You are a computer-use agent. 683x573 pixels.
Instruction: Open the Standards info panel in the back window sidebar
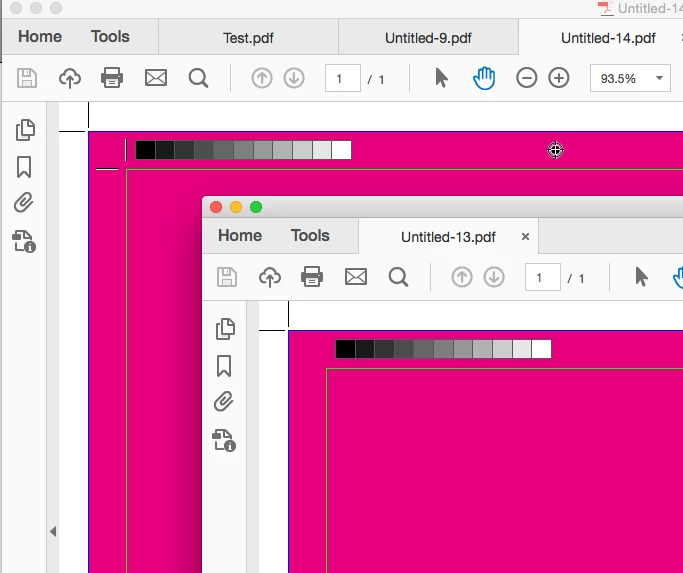(x=24, y=241)
